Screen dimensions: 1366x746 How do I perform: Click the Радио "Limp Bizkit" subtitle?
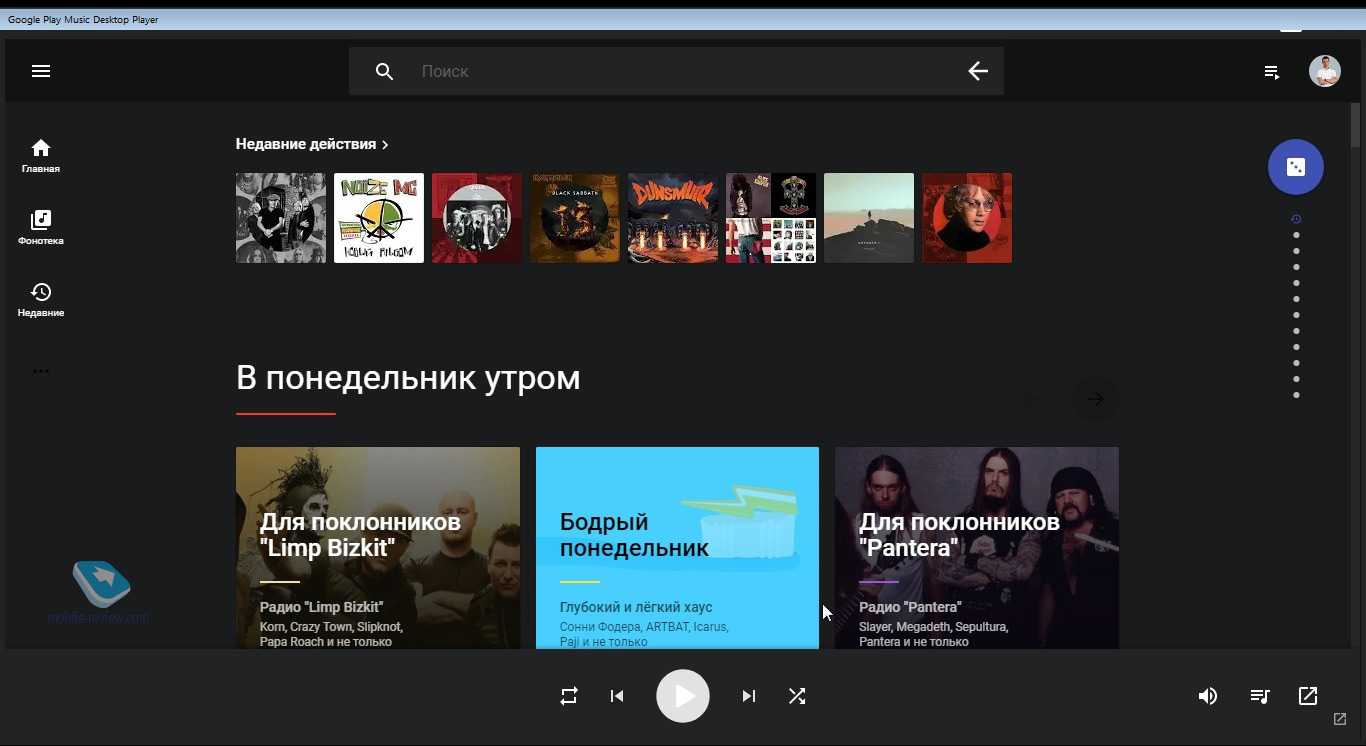coord(322,607)
